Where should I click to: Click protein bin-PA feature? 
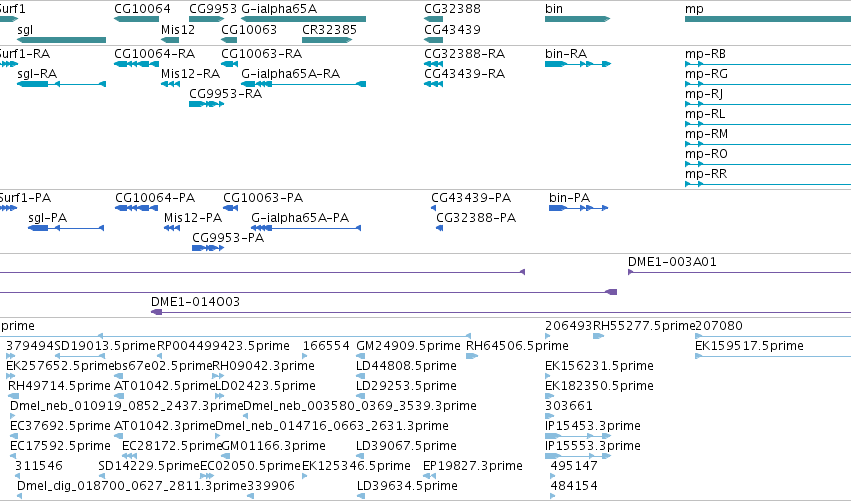pos(579,208)
